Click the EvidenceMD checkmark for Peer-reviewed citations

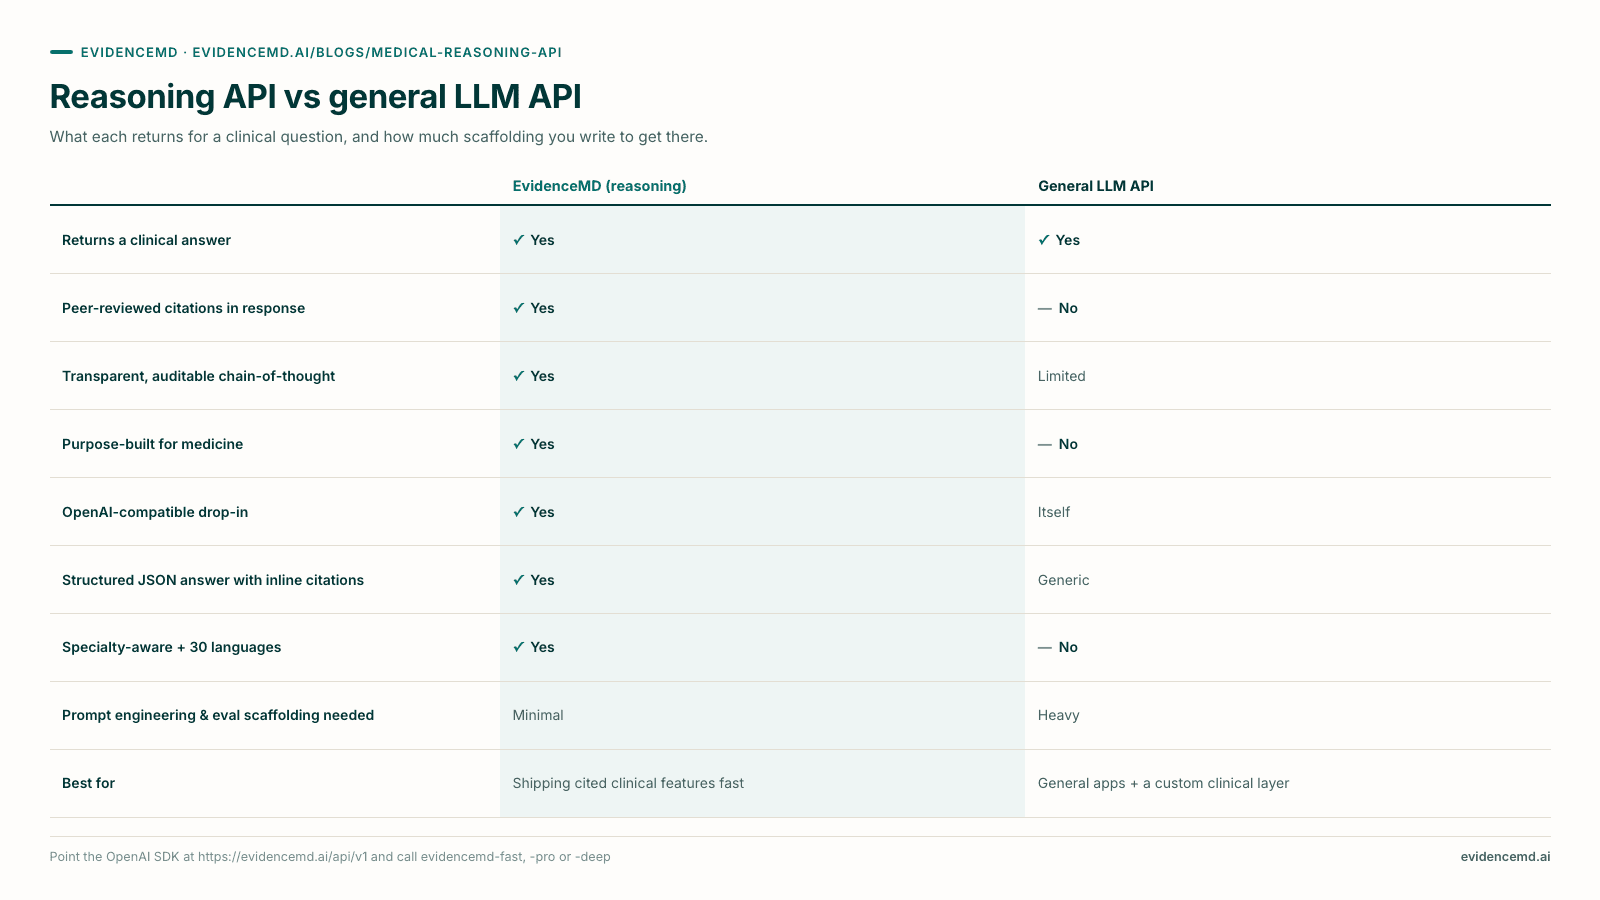coord(518,308)
